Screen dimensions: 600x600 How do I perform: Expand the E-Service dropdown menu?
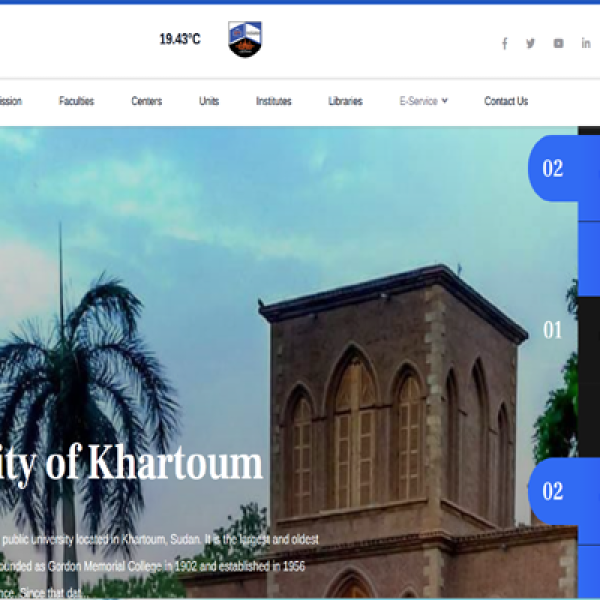[424, 101]
